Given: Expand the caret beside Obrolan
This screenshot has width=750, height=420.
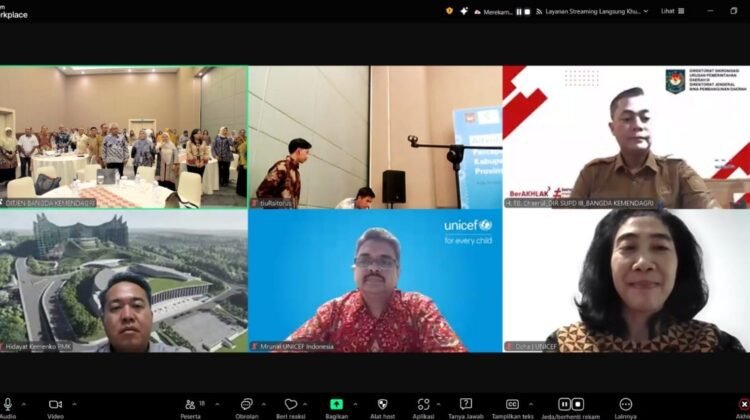Looking at the screenshot, I should (x=264, y=405).
